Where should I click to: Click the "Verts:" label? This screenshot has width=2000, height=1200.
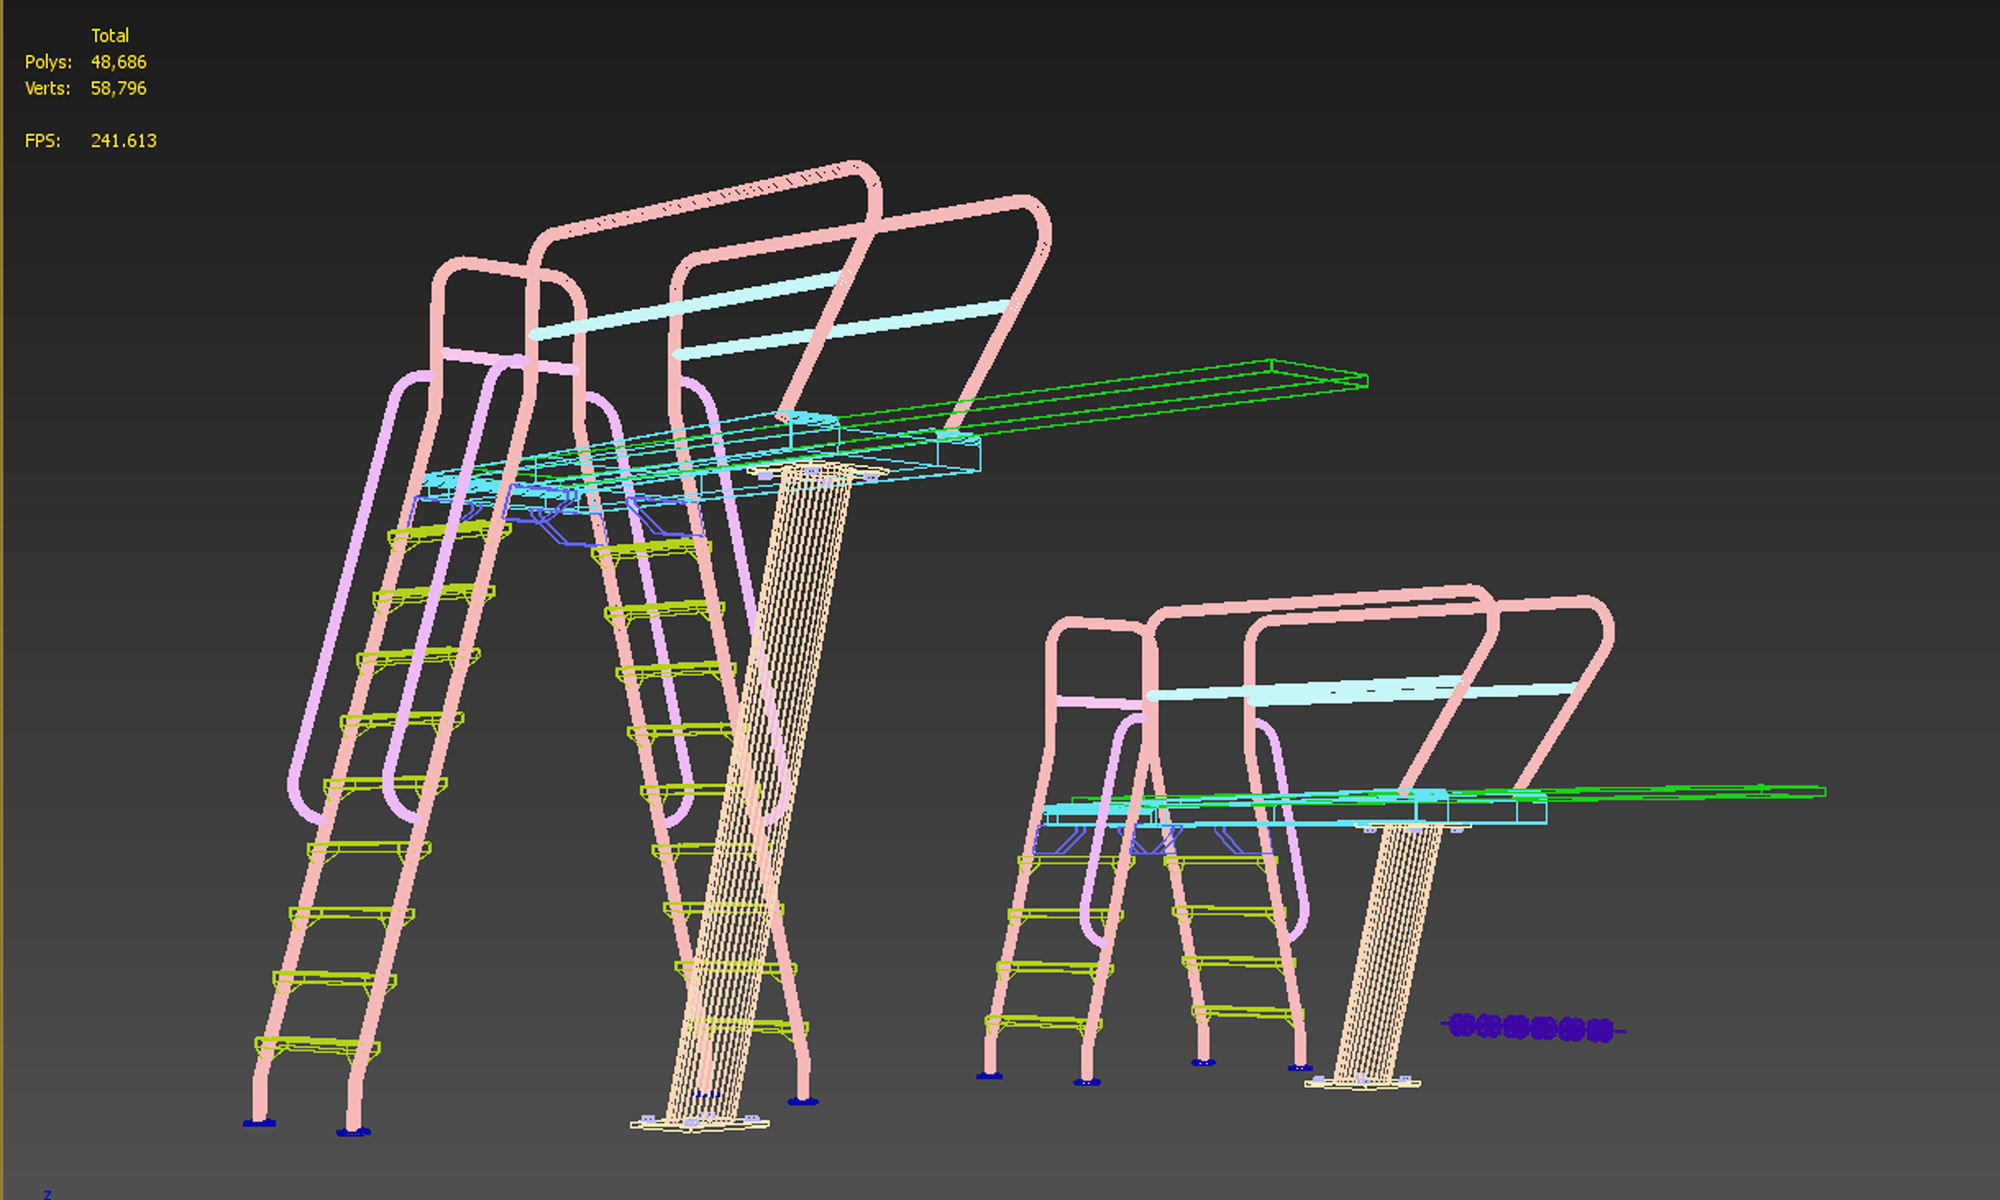tap(47, 88)
